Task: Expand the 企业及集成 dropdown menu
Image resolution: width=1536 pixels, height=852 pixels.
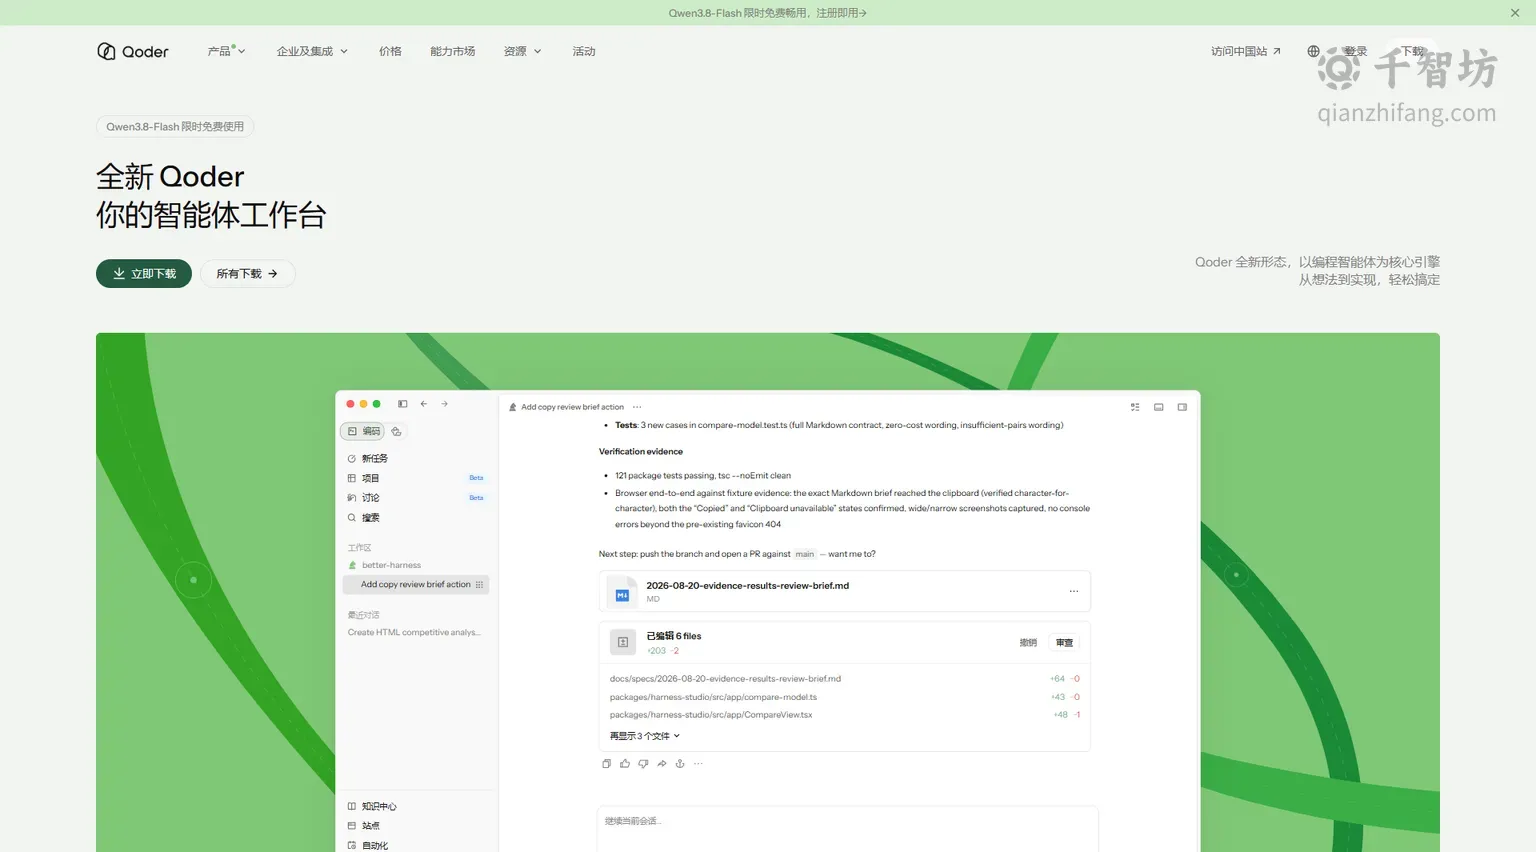Action: [312, 51]
